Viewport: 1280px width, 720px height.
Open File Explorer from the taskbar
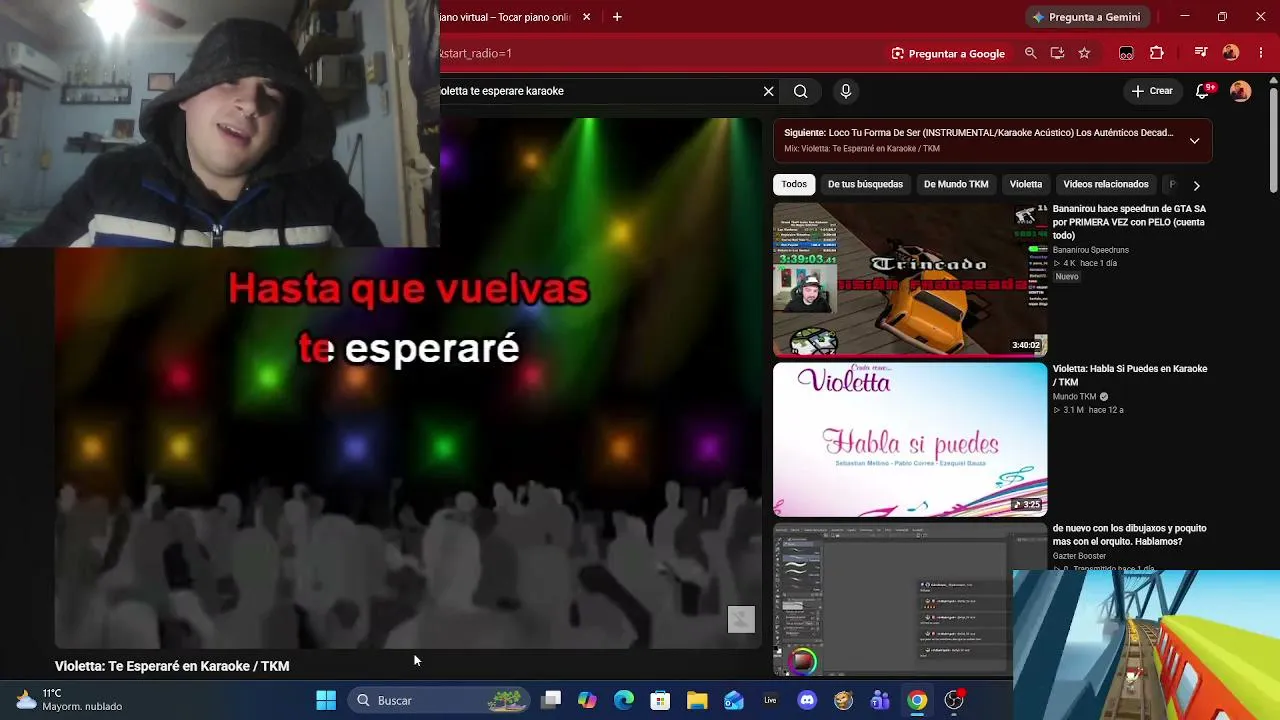(697, 700)
